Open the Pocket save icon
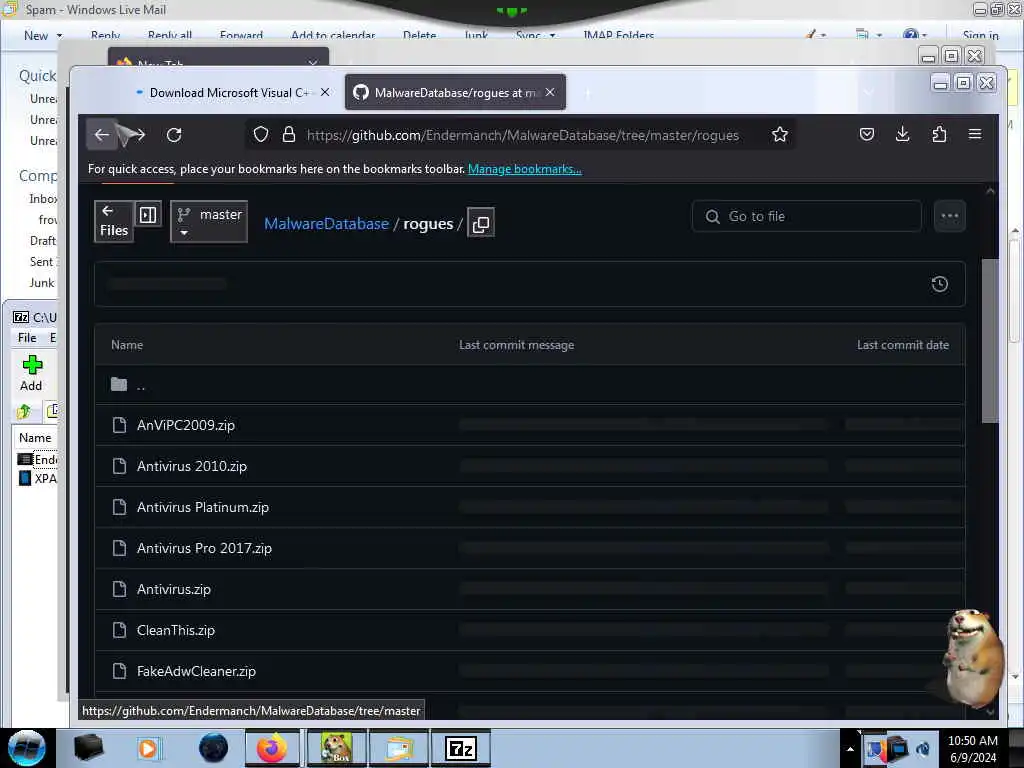The image size is (1024, 768). (x=867, y=135)
